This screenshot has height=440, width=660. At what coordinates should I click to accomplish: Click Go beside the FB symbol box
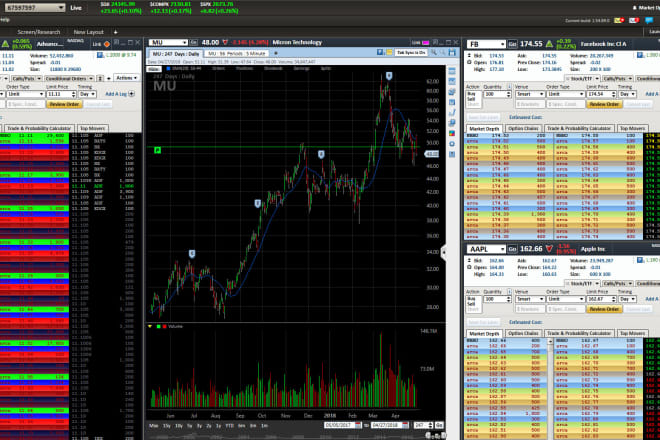pos(512,44)
